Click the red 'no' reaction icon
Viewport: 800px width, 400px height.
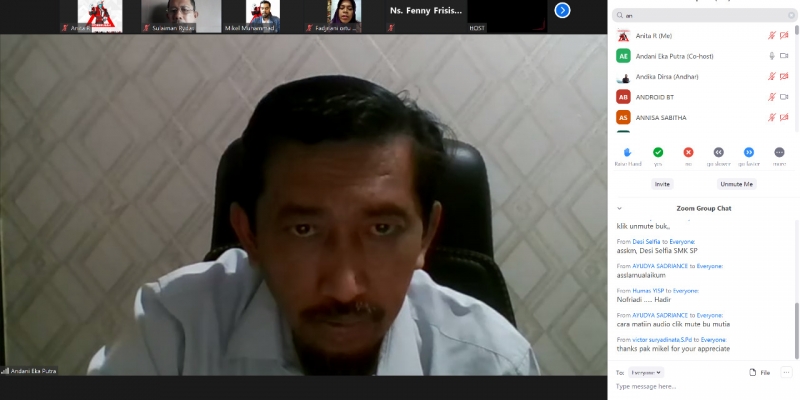(x=688, y=152)
